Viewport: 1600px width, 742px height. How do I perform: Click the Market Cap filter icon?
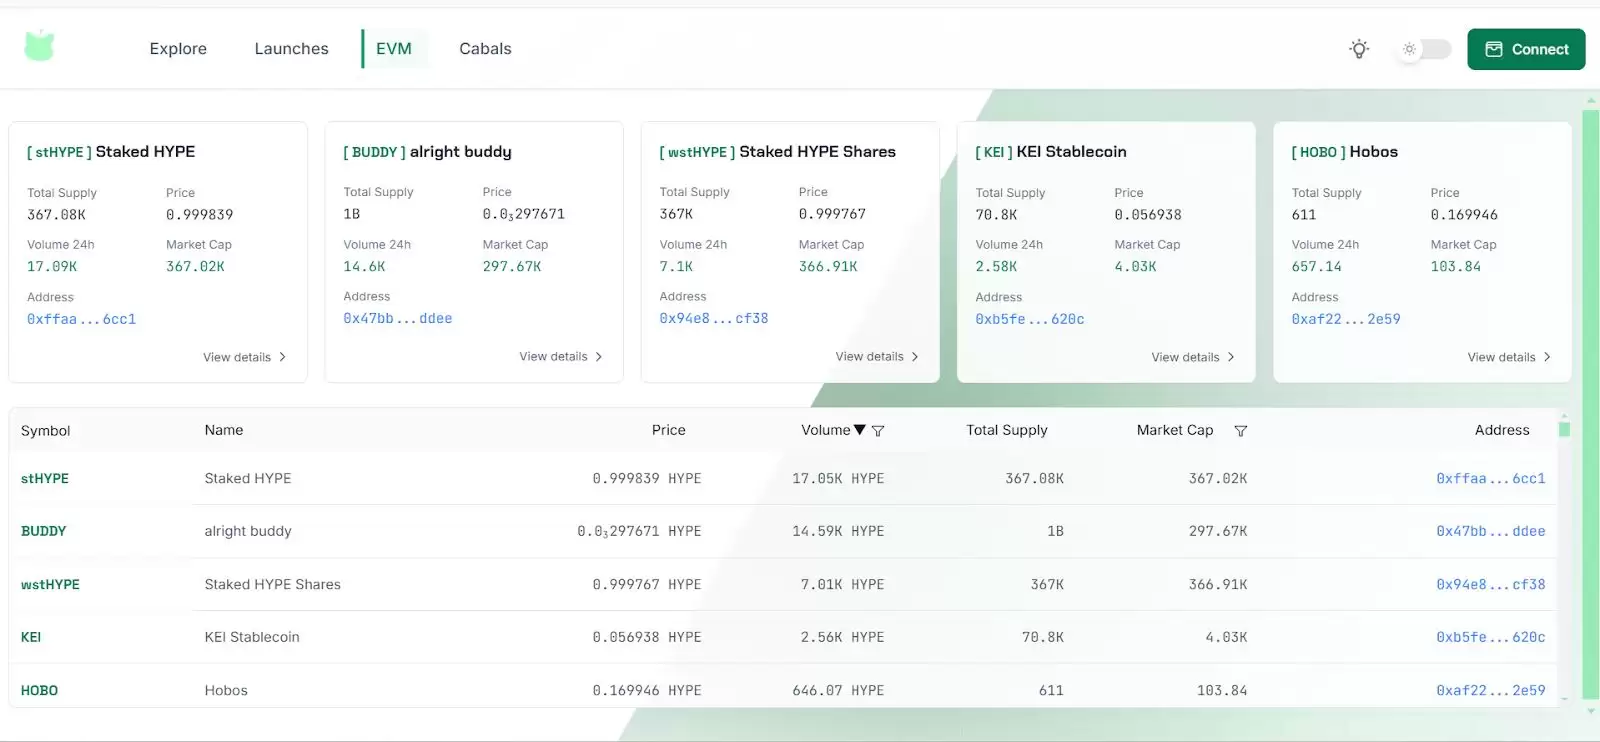[x=1240, y=431]
